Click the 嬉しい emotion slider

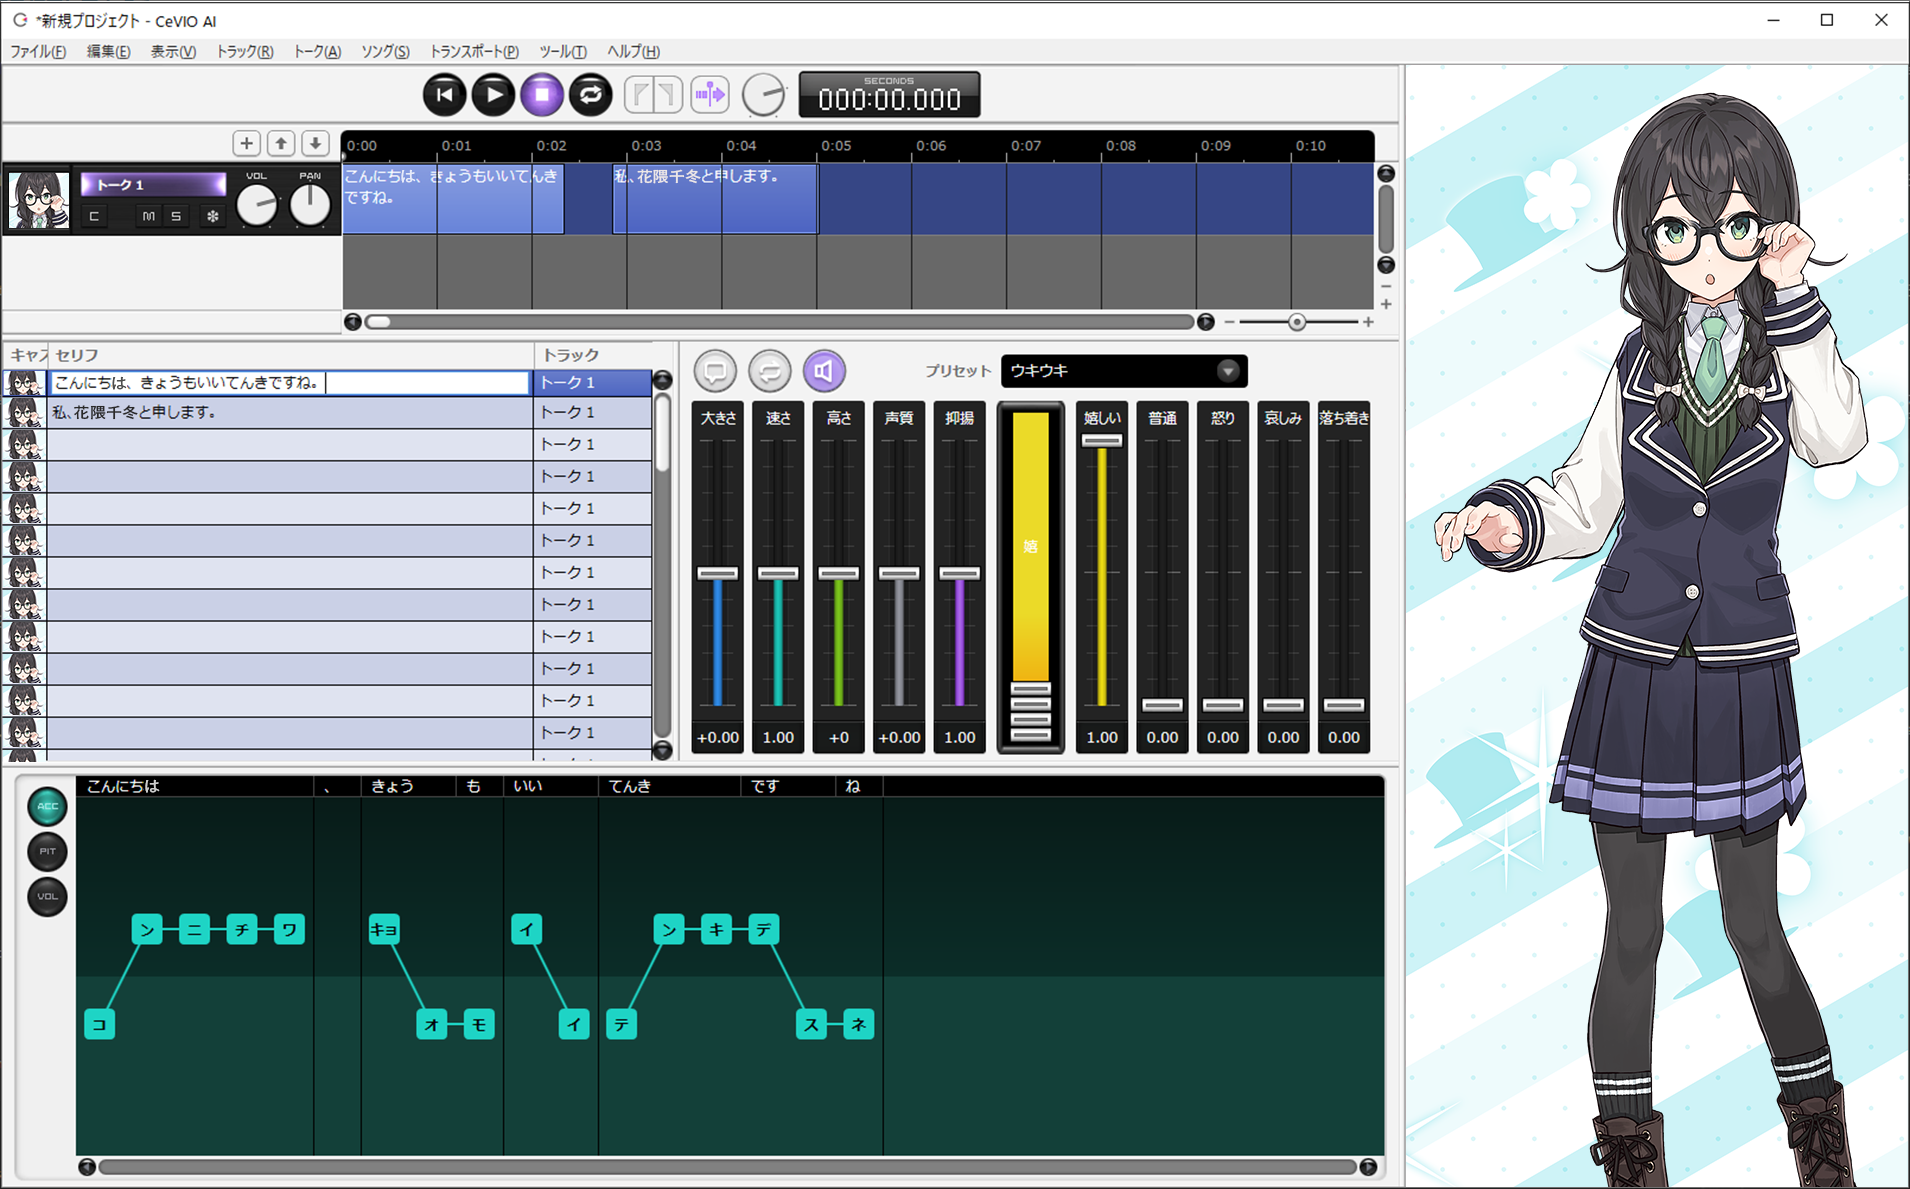point(1102,441)
